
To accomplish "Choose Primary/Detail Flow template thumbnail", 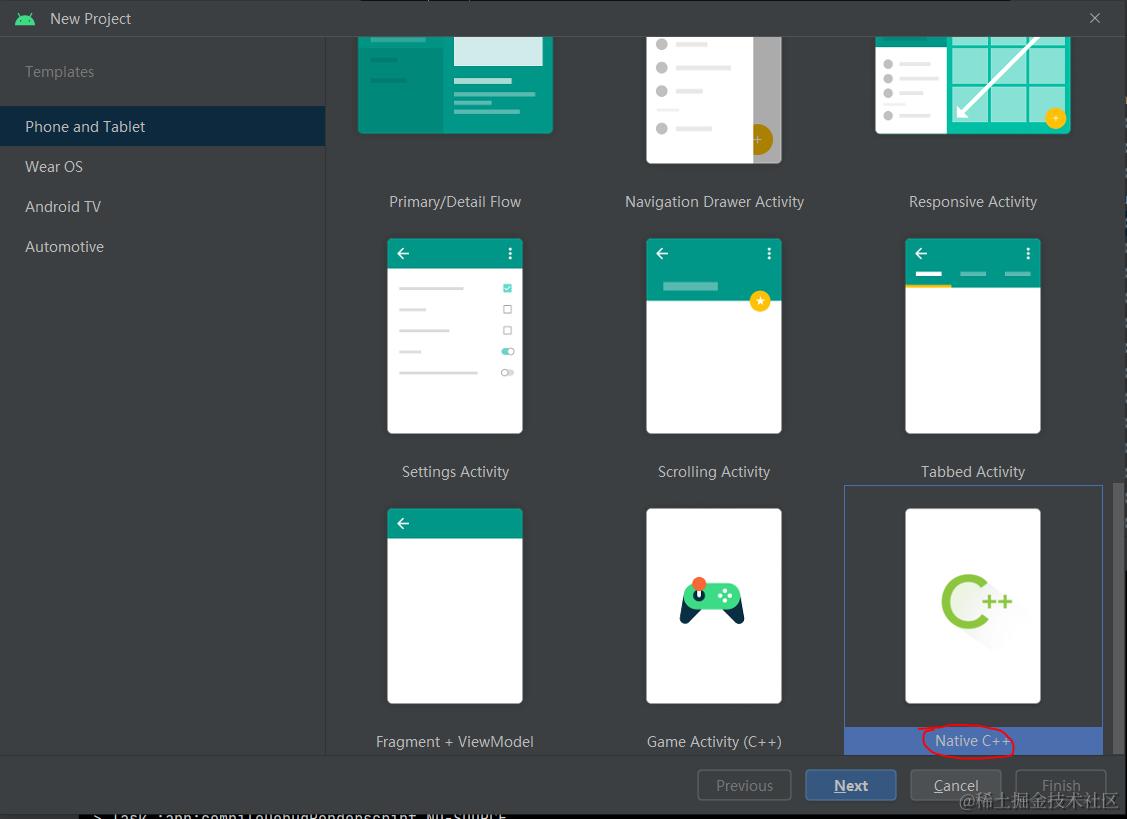I will [455, 85].
